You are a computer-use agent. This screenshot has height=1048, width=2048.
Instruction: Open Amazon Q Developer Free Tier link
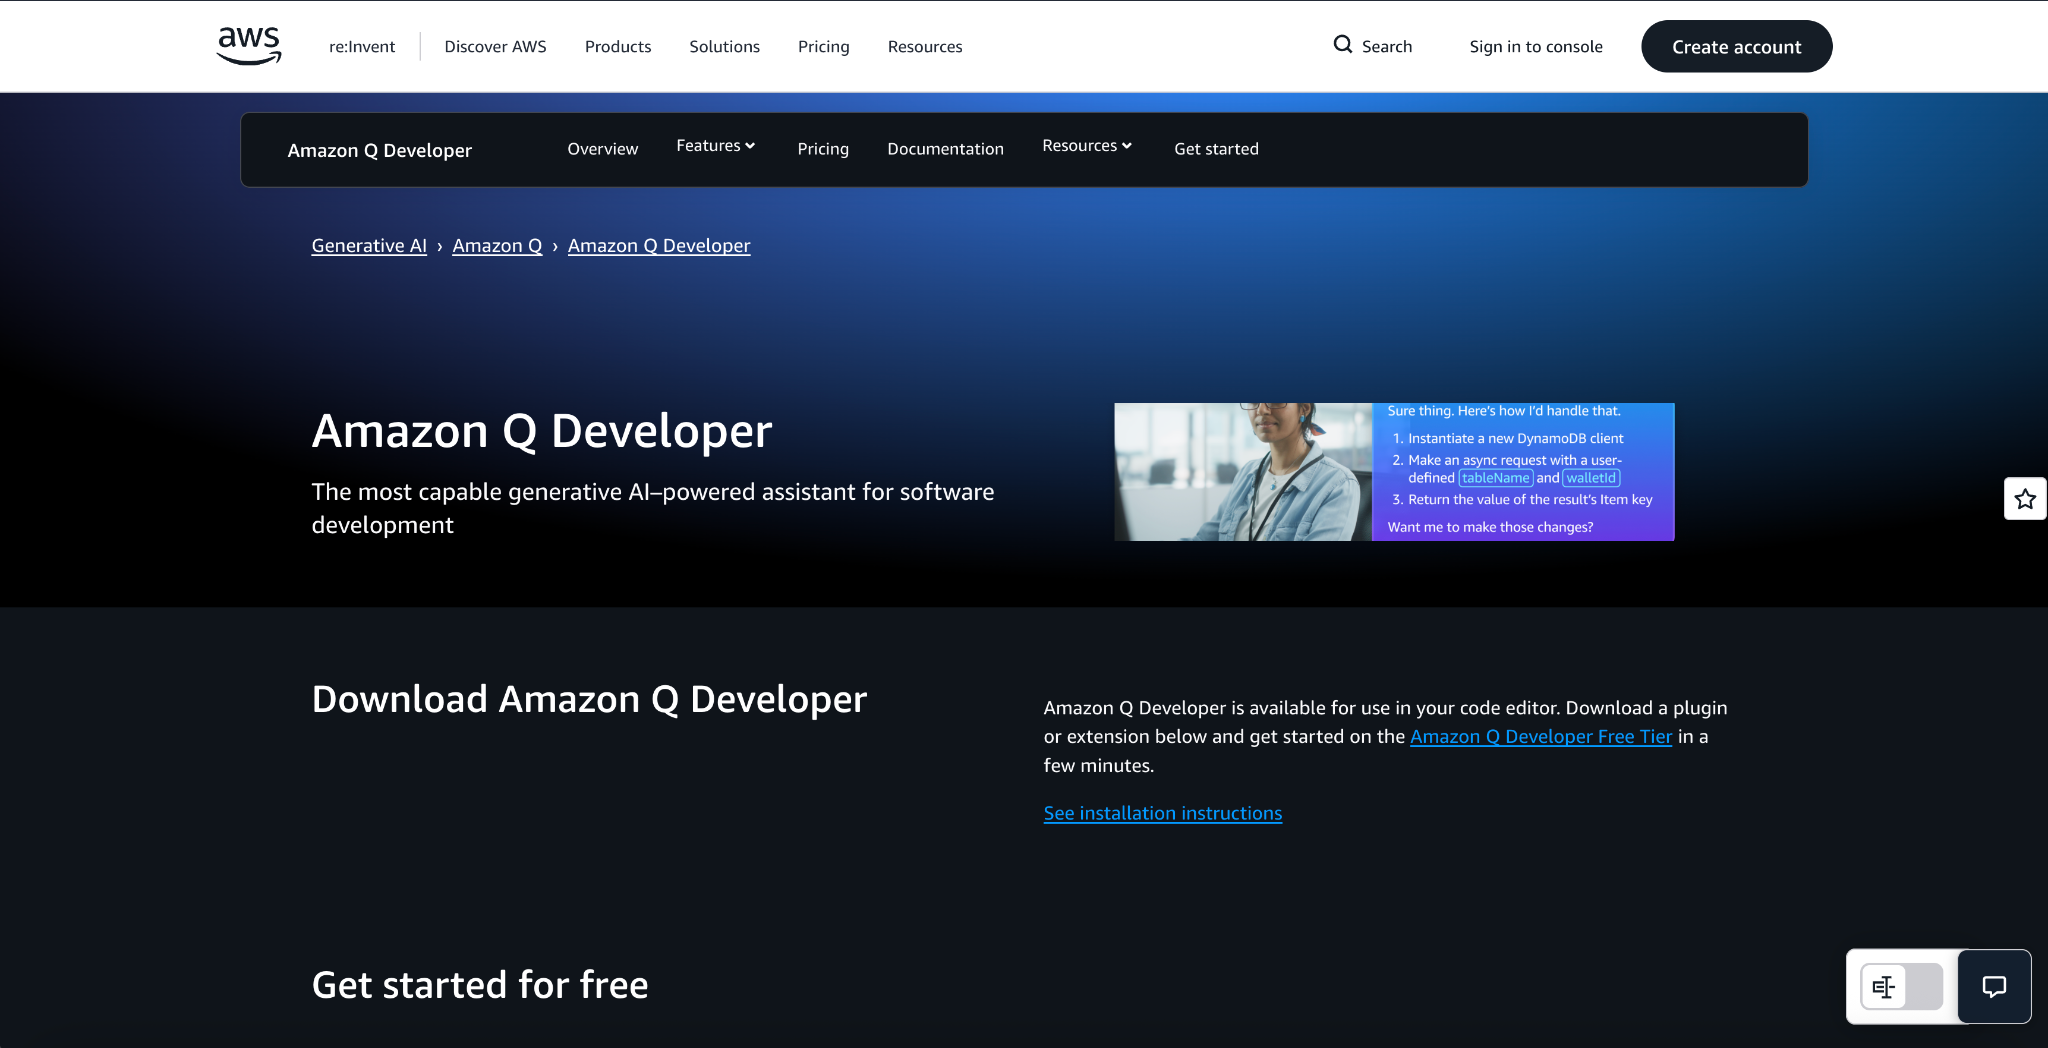[x=1541, y=737]
